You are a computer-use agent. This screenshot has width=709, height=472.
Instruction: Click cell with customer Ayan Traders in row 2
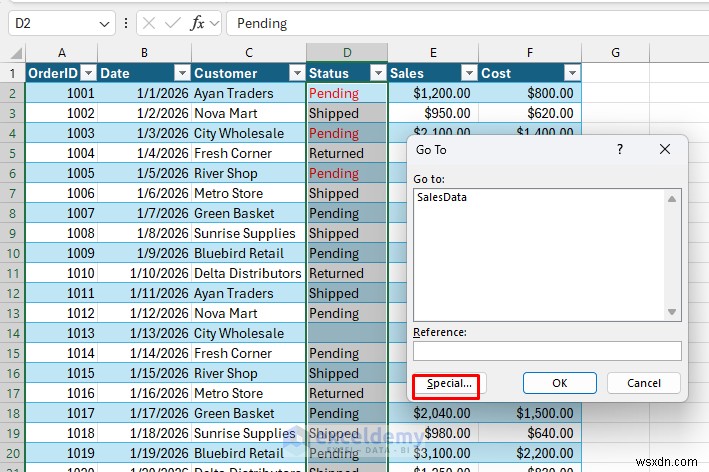tap(249, 93)
